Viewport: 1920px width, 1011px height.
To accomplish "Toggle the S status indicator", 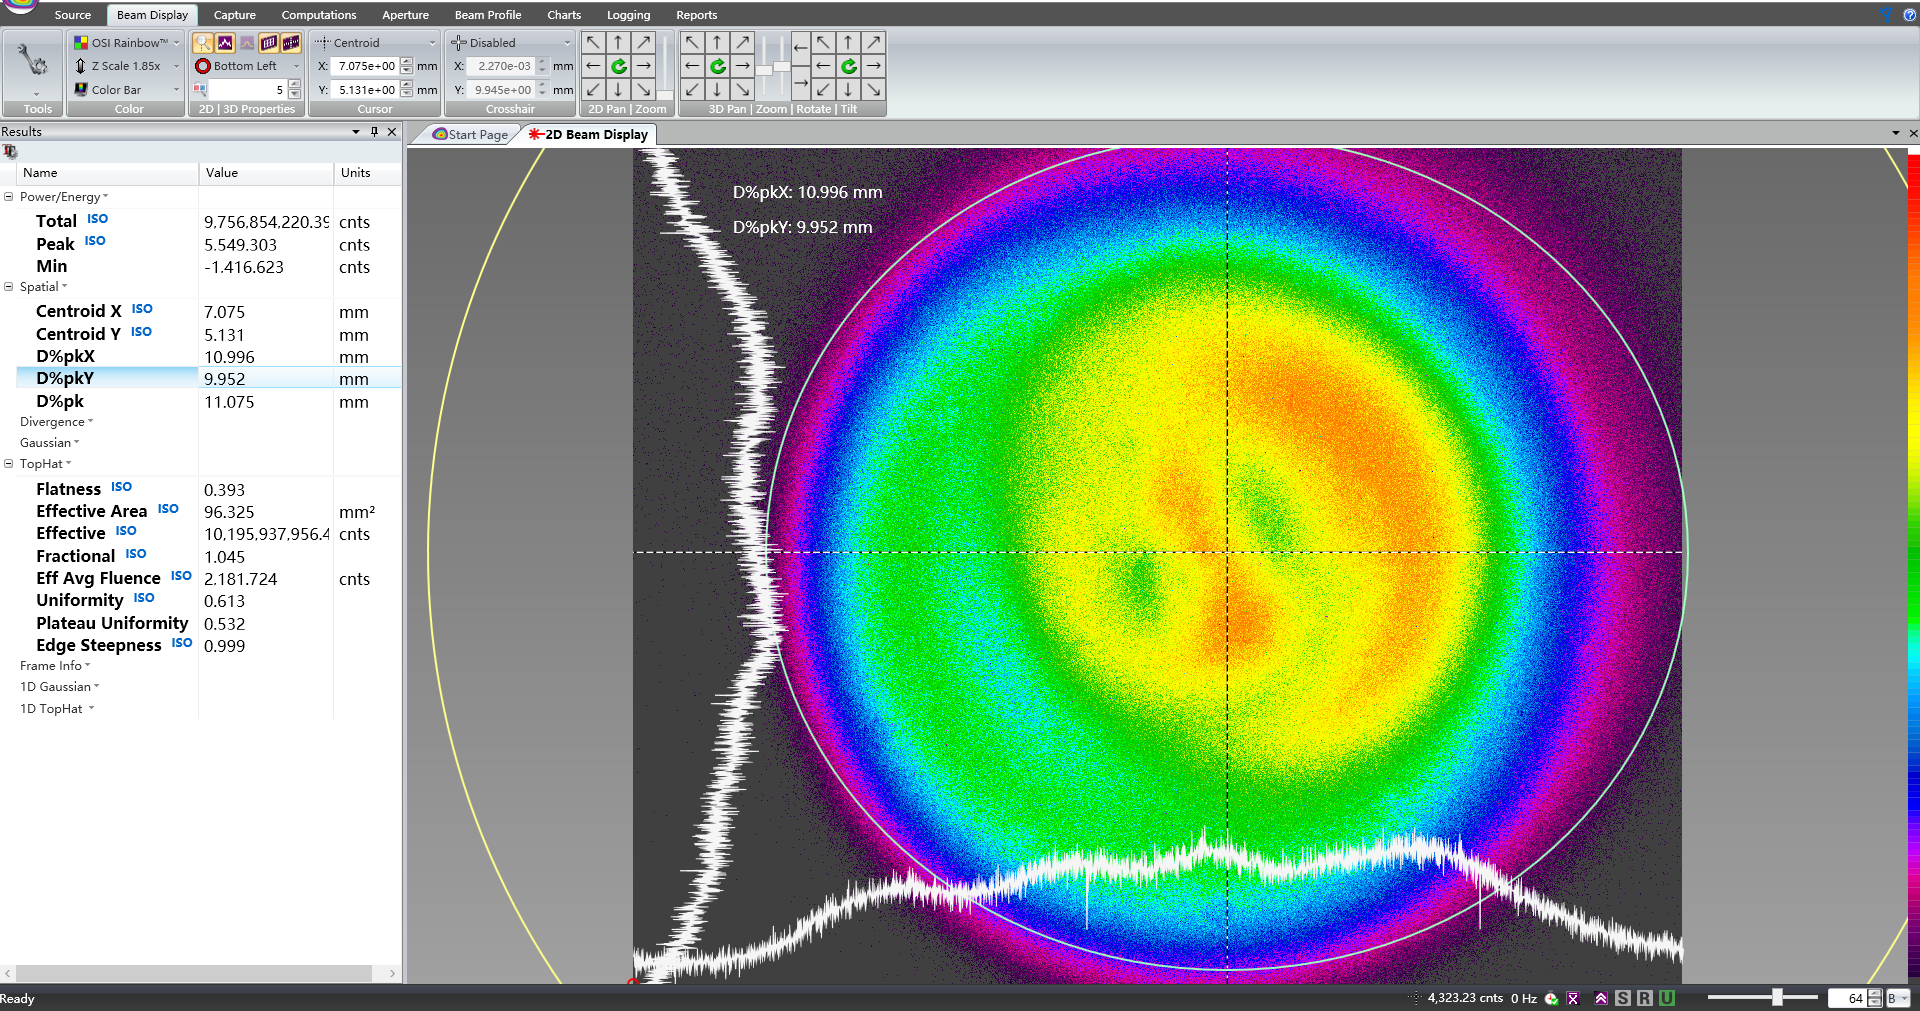I will 1622,998.
